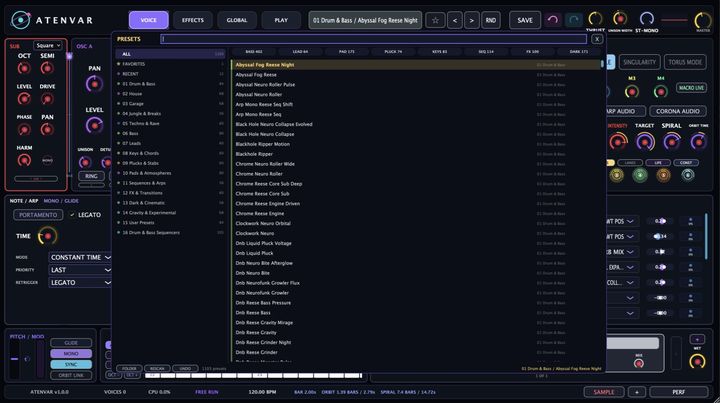
Task: Click the Atenvar logo icon
Action: pyautogui.click(x=21, y=20)
